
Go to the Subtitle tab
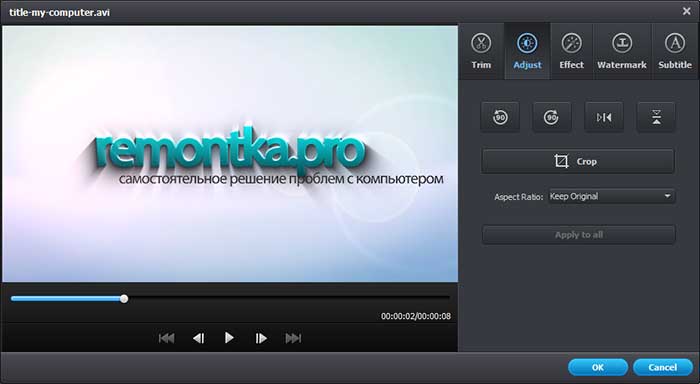click(675, 51)
